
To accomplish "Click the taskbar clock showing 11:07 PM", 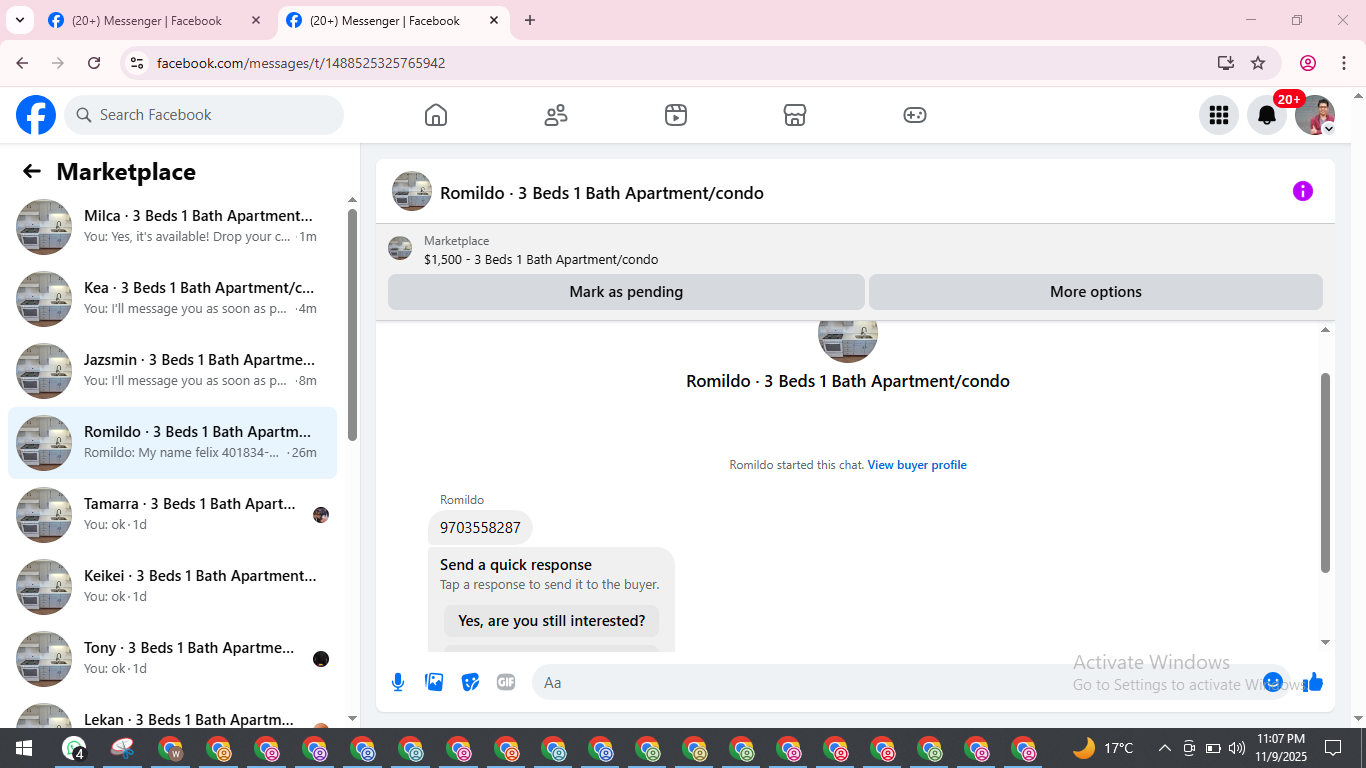I will click(1281, 748).
